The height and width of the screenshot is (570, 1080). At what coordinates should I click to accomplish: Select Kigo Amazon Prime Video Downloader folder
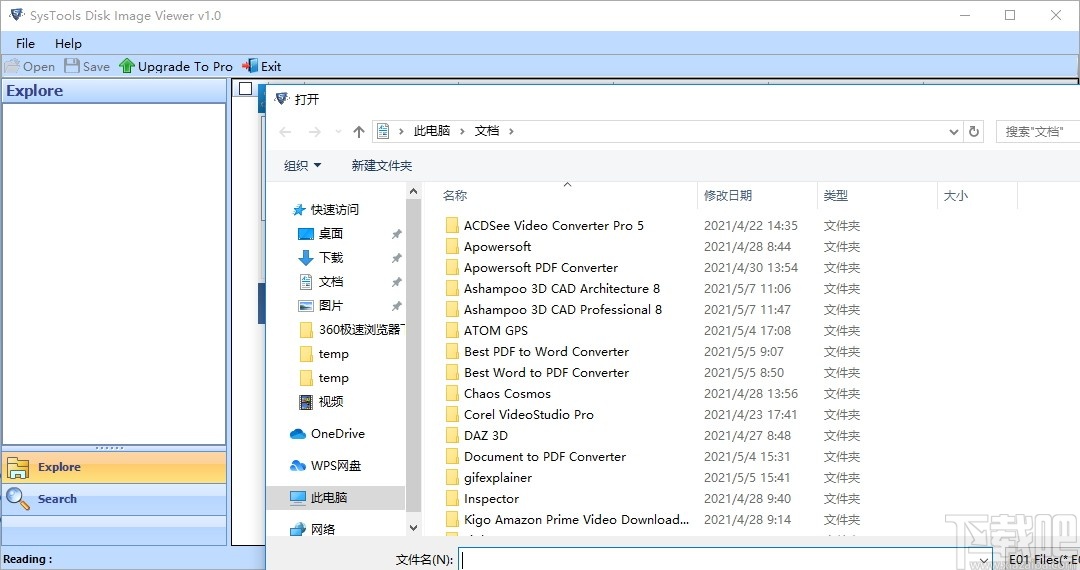click(577, 520)
